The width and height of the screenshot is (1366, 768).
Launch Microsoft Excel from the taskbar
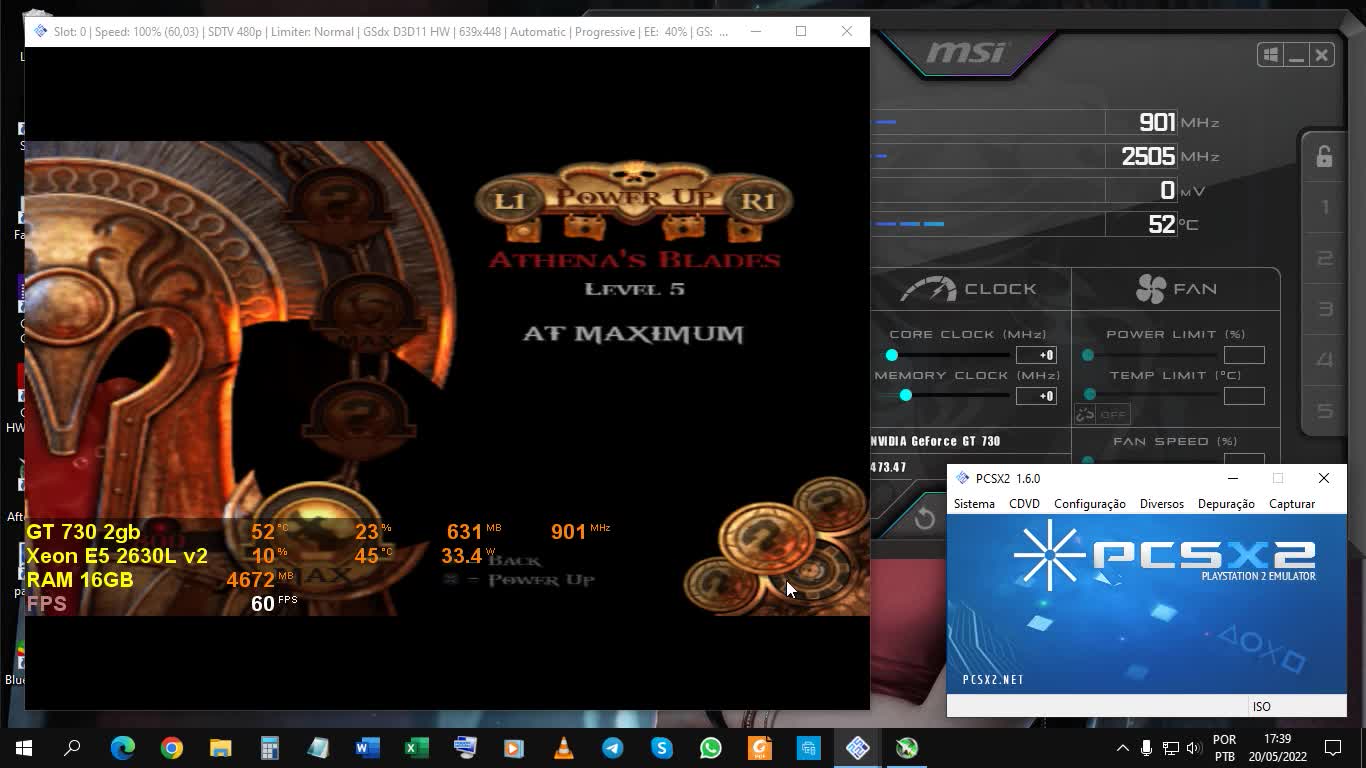[416, 748]
